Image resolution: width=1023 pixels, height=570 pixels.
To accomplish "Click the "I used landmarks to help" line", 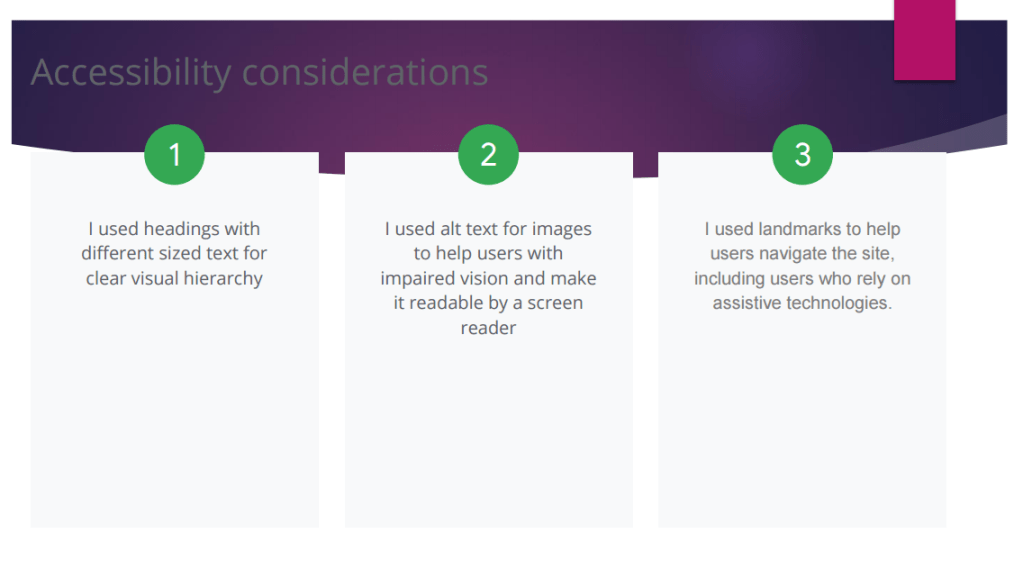I will (x=802, y=229).
